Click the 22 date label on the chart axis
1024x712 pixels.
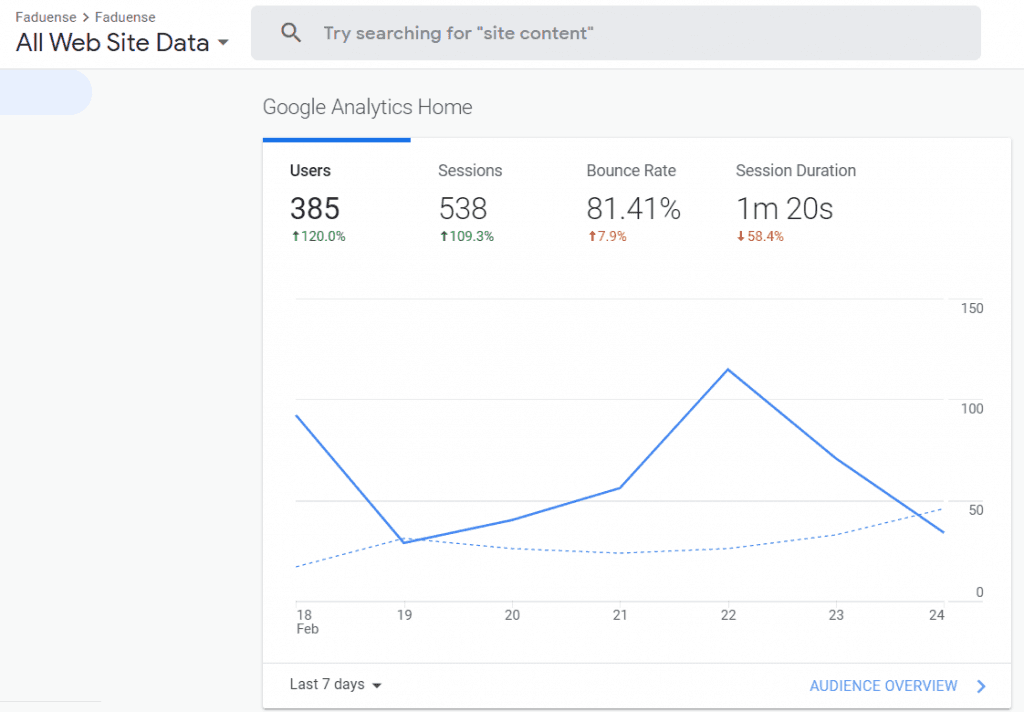coord(728,615)
